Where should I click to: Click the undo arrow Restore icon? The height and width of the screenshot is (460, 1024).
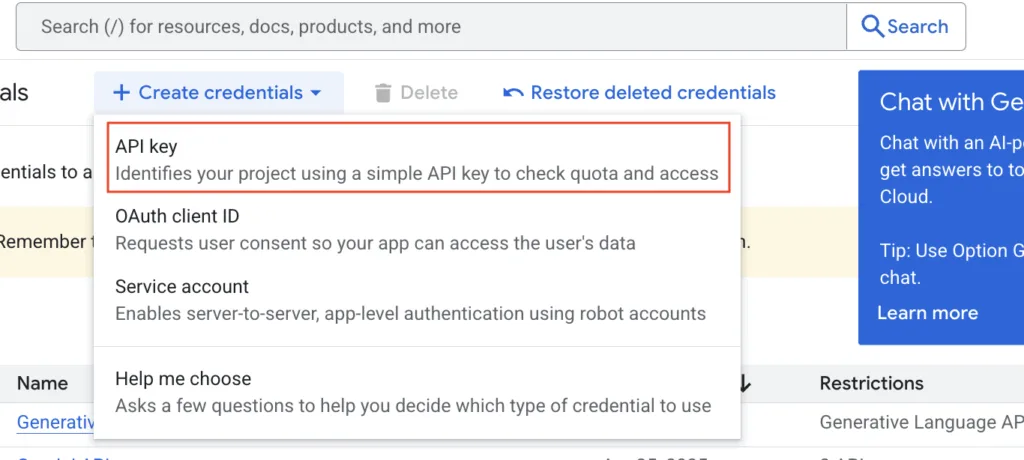[513, 93]
